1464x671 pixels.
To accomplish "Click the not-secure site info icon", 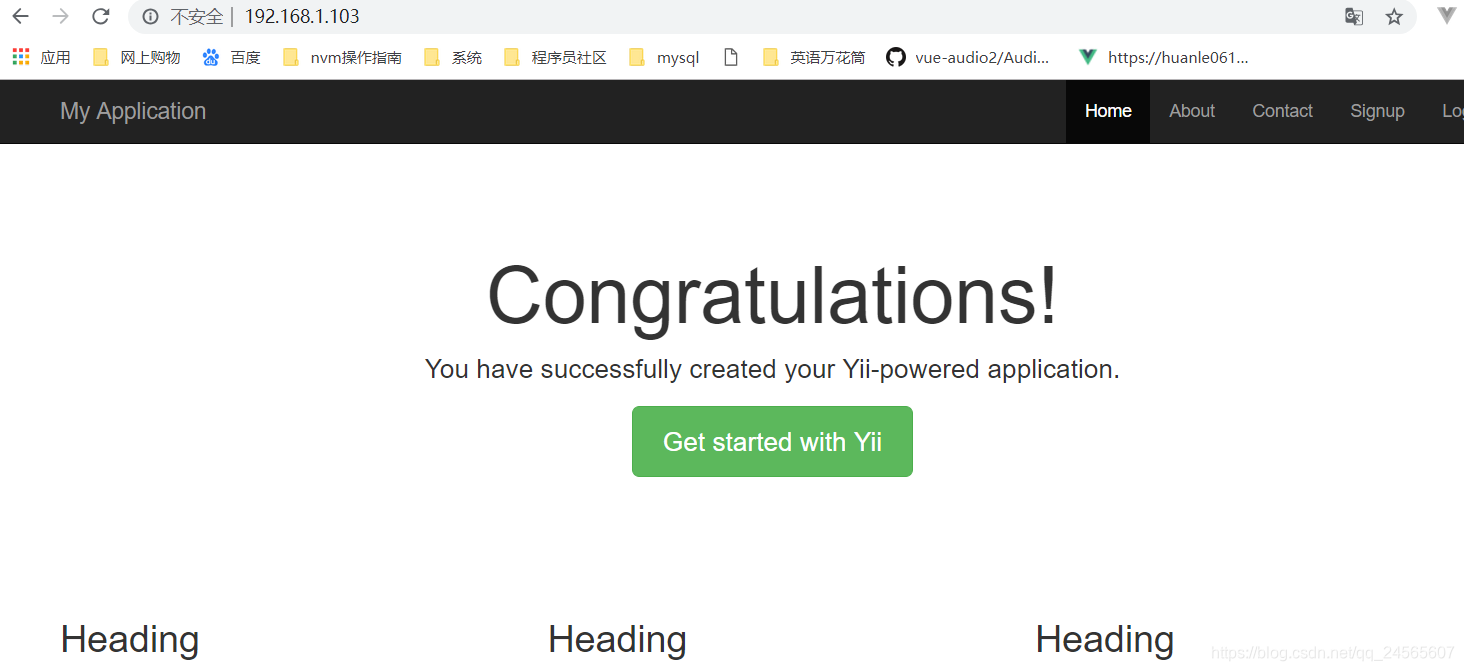I will coord(151,17).
